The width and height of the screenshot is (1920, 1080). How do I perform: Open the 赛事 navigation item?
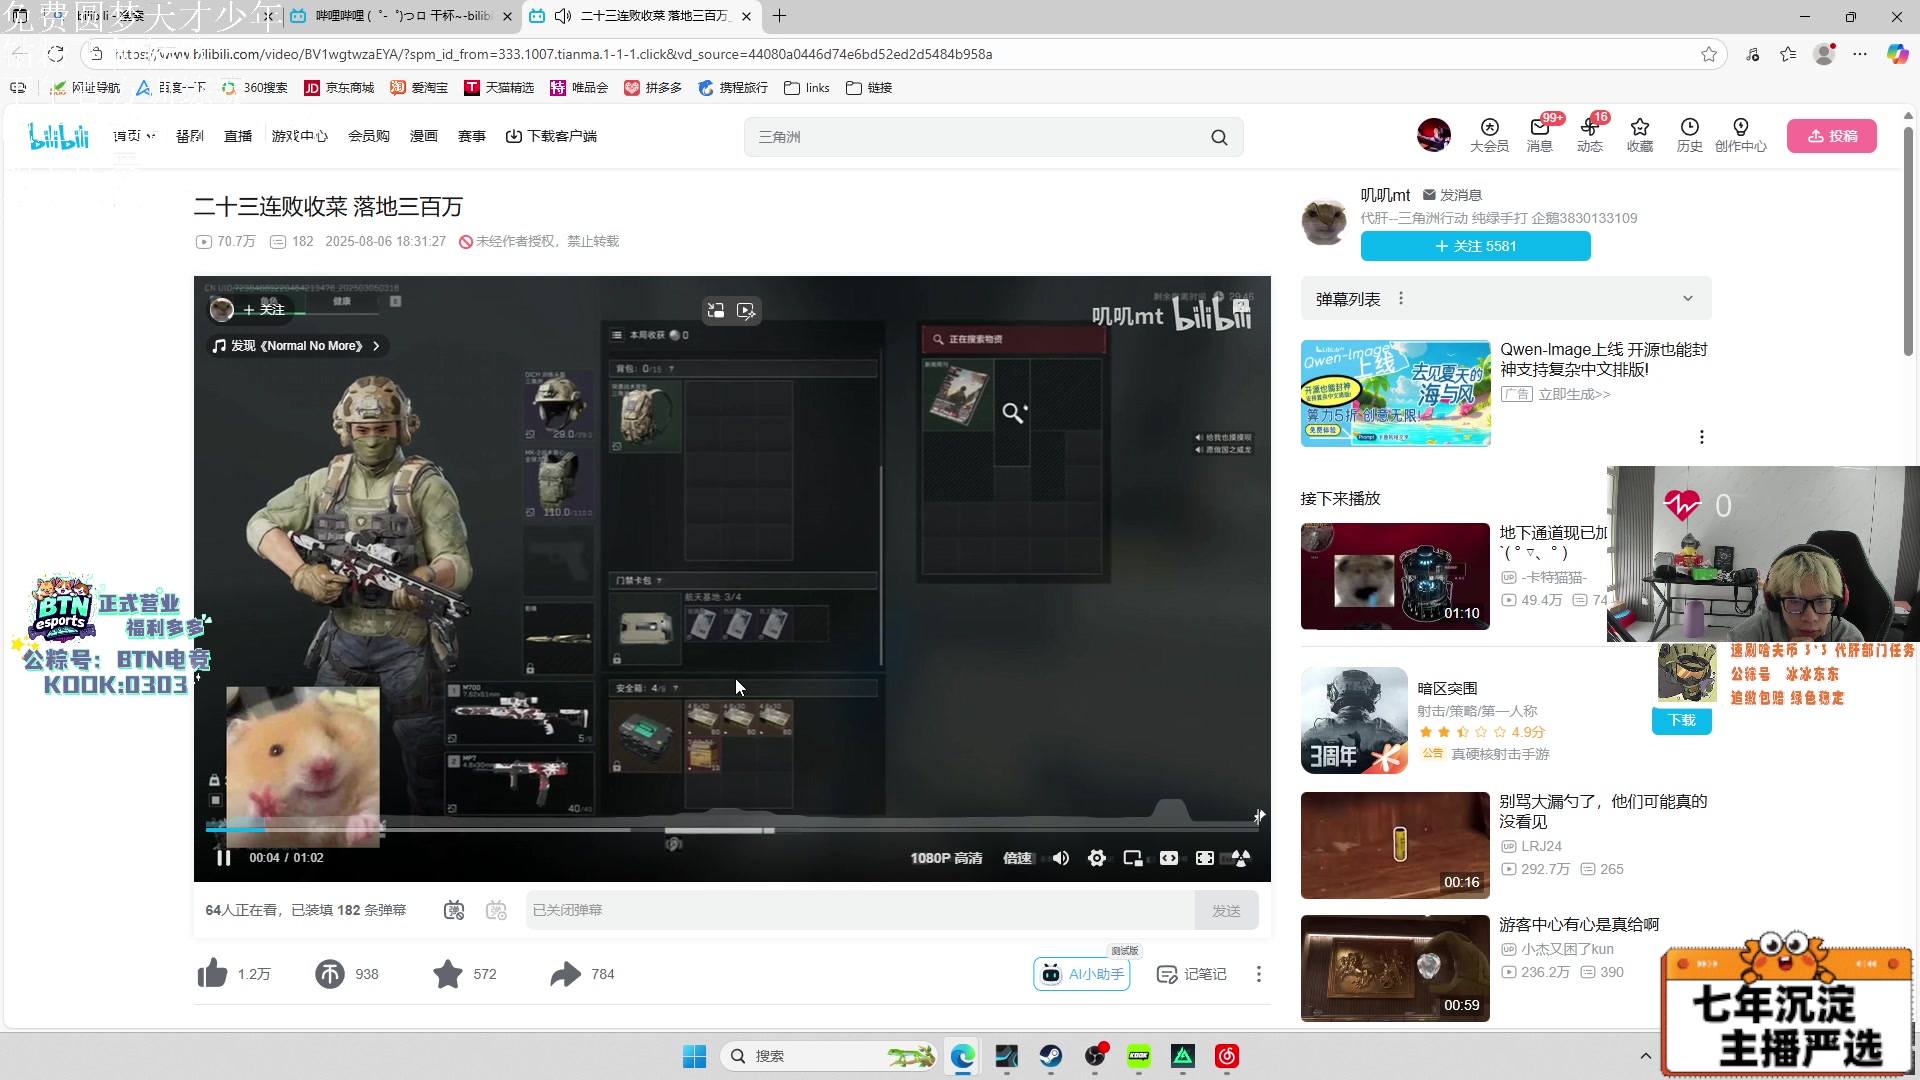tap(472, 136)
